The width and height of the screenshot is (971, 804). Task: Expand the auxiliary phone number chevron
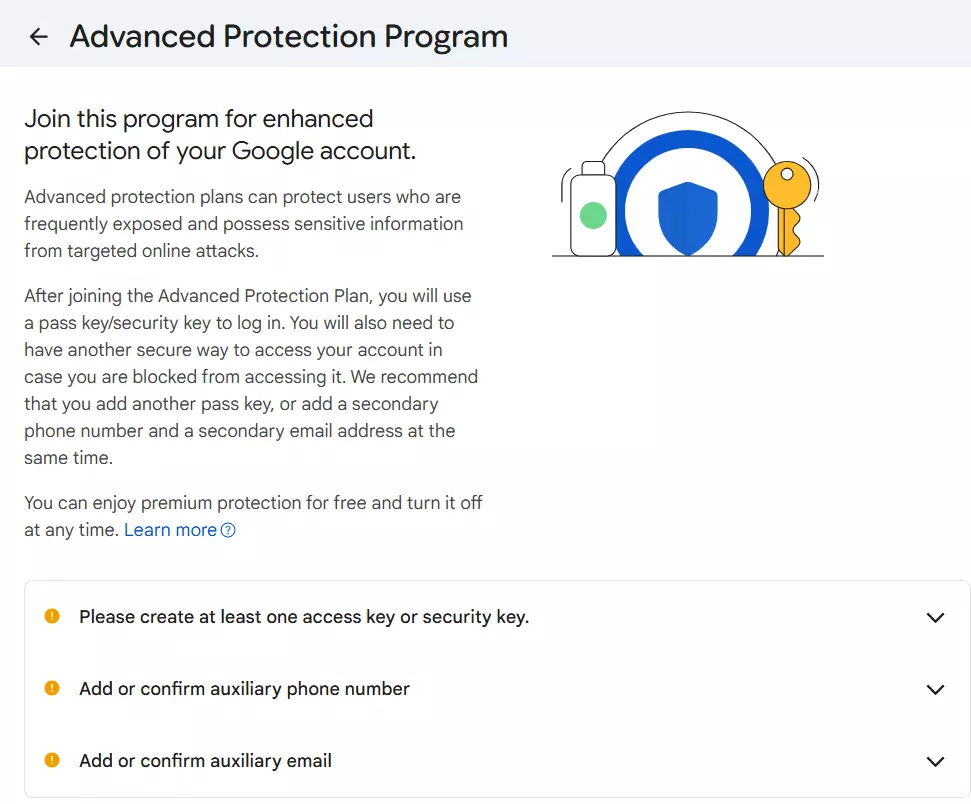click(935, 689)
